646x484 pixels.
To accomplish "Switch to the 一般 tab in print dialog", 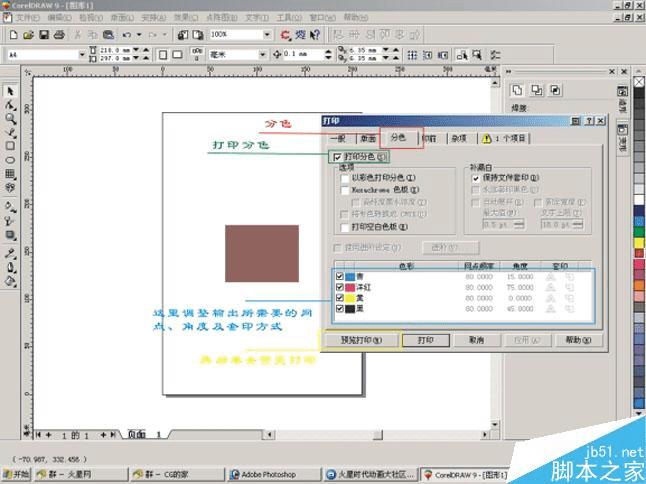I will click(338, 139).
